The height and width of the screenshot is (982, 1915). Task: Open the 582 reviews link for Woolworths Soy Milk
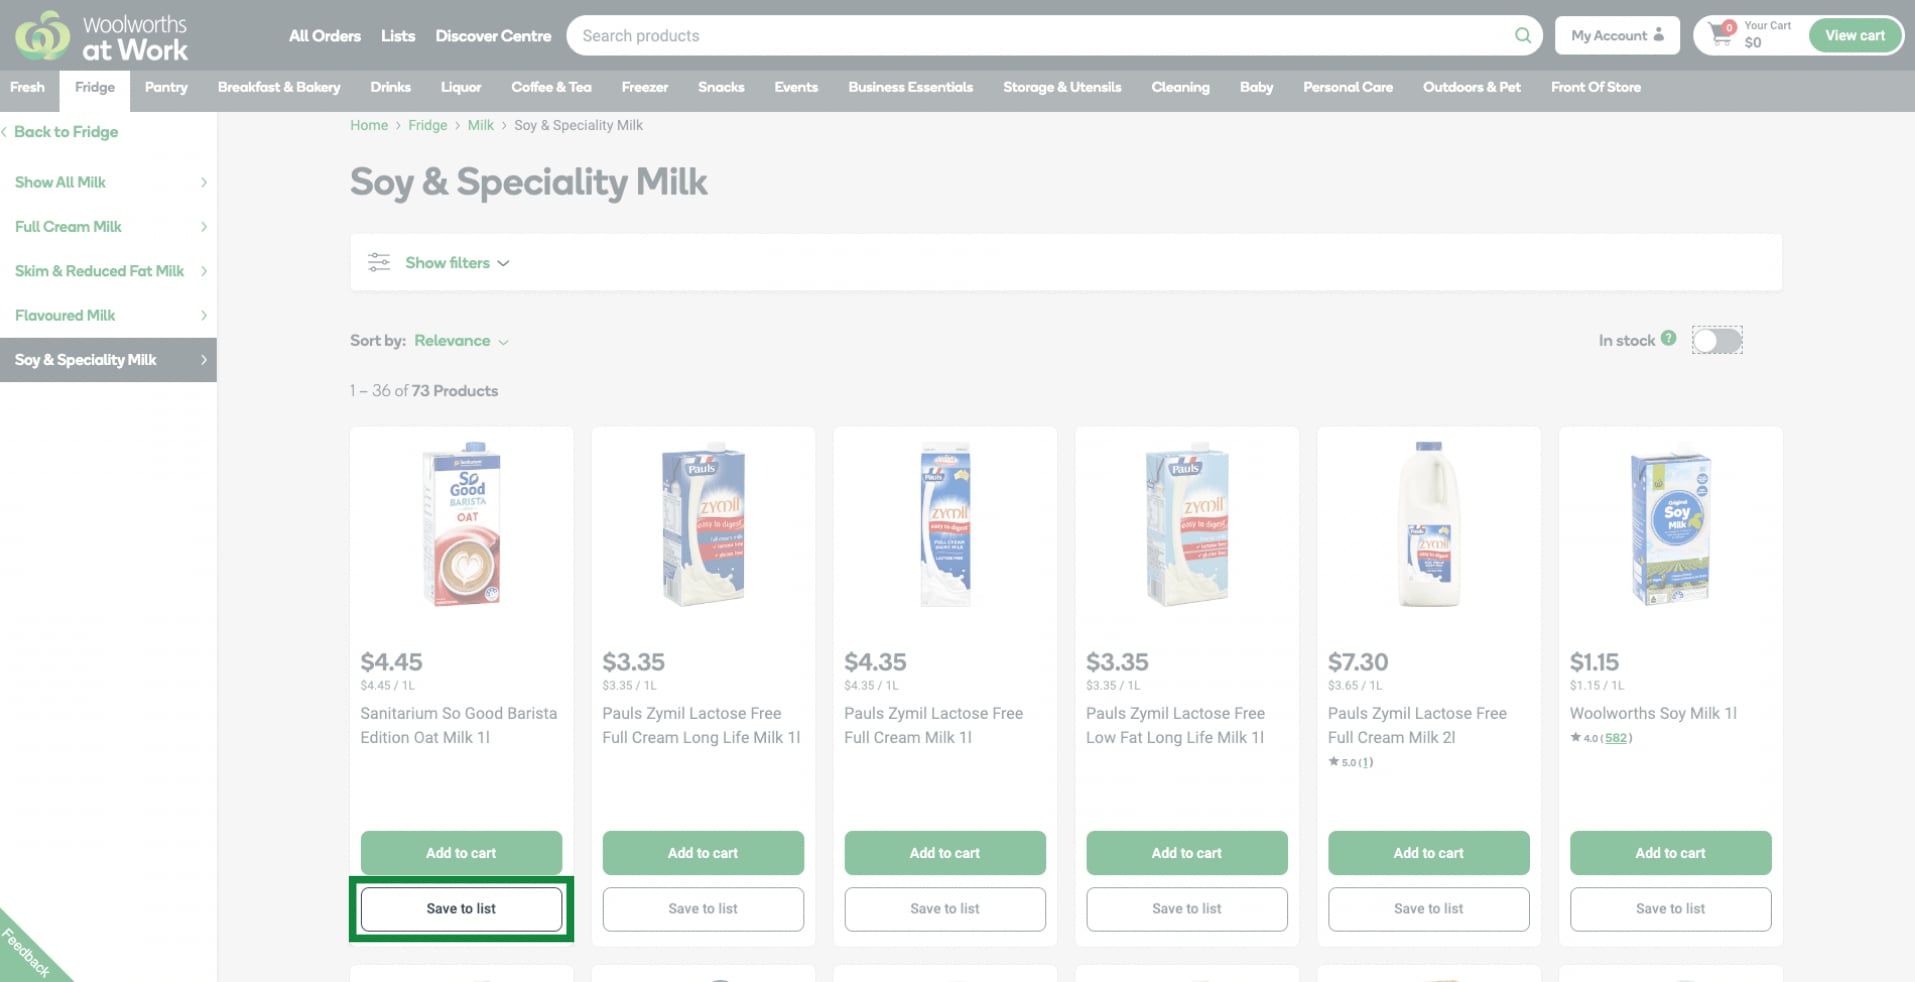point(1614,738)
